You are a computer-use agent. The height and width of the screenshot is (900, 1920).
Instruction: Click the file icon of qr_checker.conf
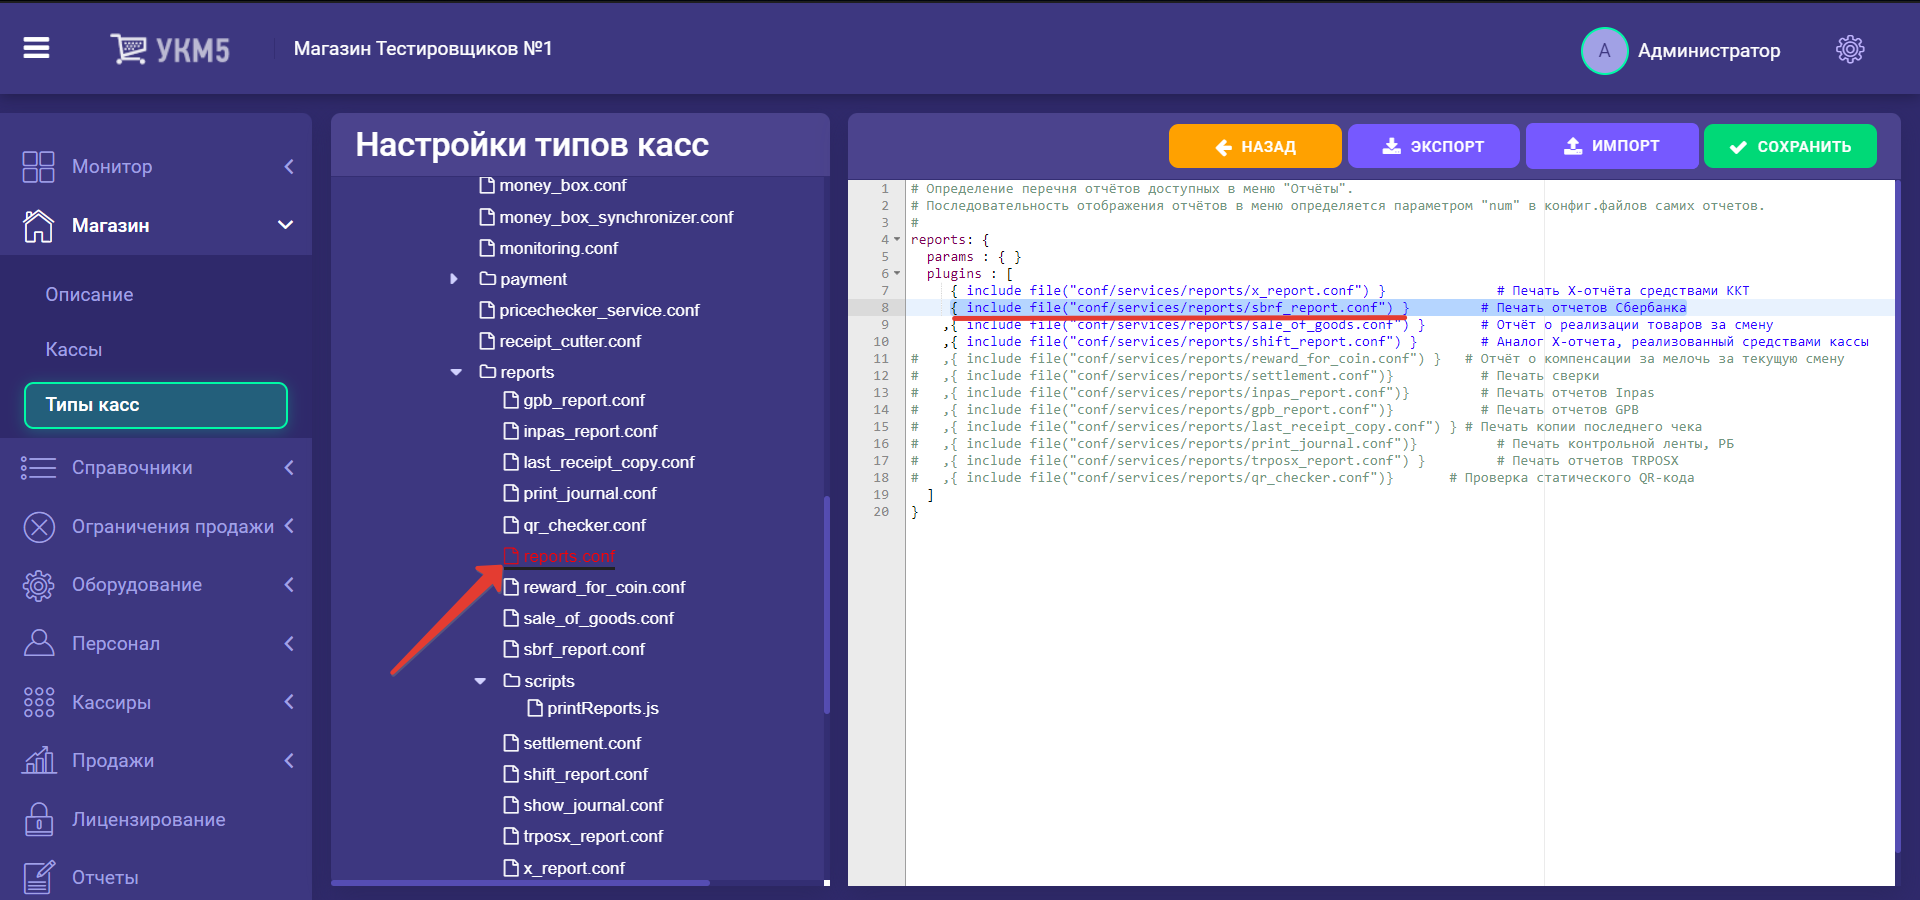pyautogui.click(x=511, y=525)
